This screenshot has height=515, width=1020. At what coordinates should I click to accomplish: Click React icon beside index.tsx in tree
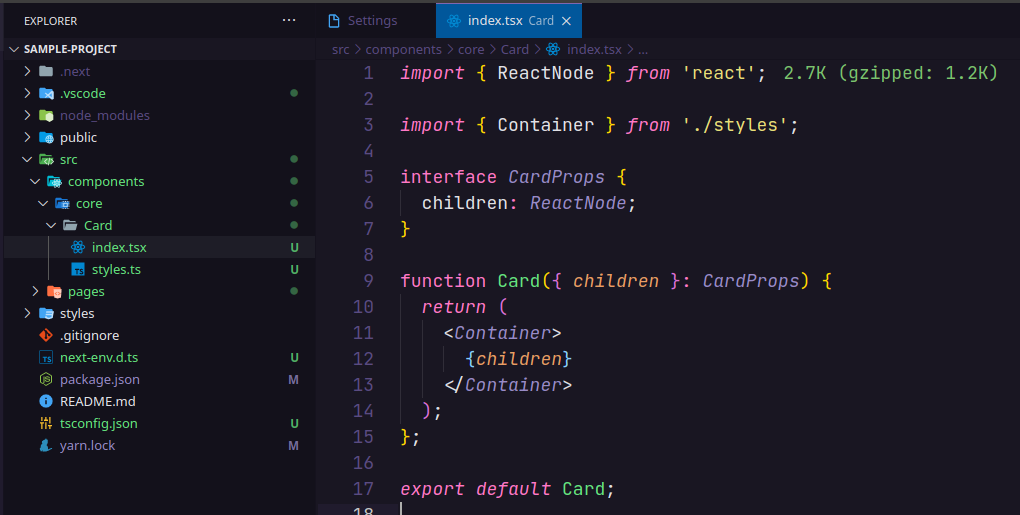pyautogui.click(x=78, y=247)
